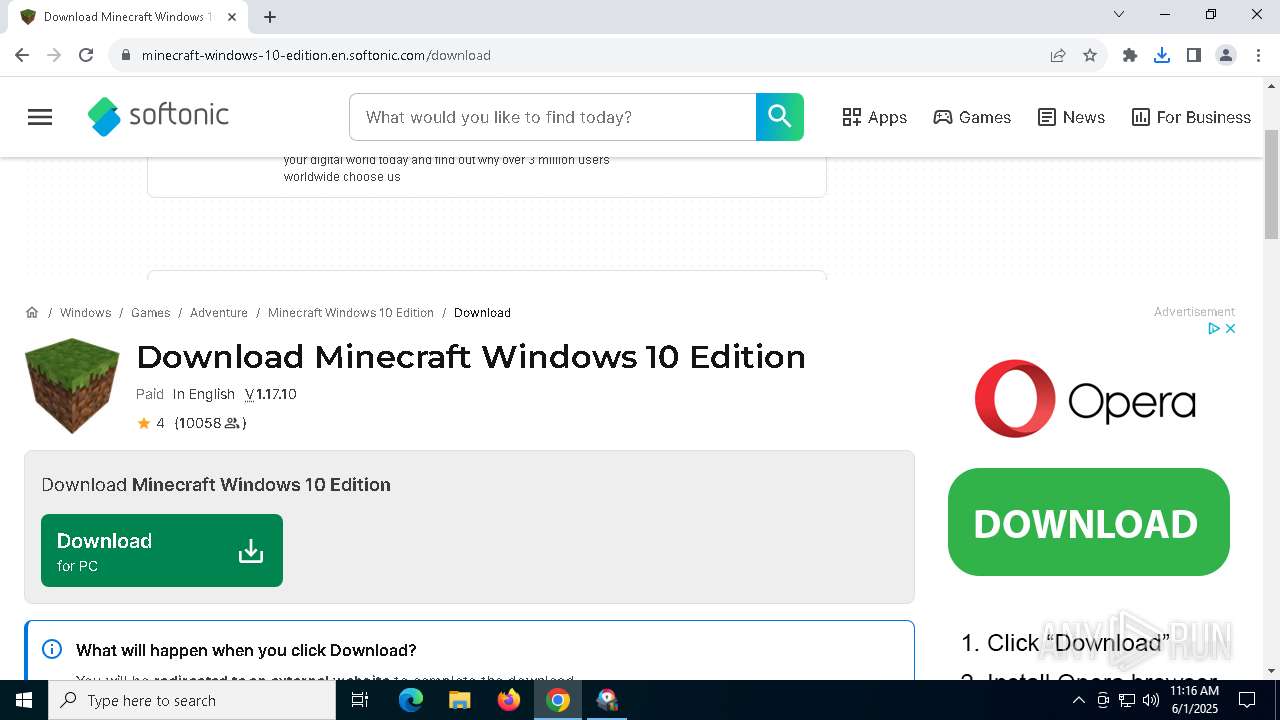Viewport: 1280px width, 720px height.
Task: Open Chrome profile avatar
Action: tap(1226, 55)
